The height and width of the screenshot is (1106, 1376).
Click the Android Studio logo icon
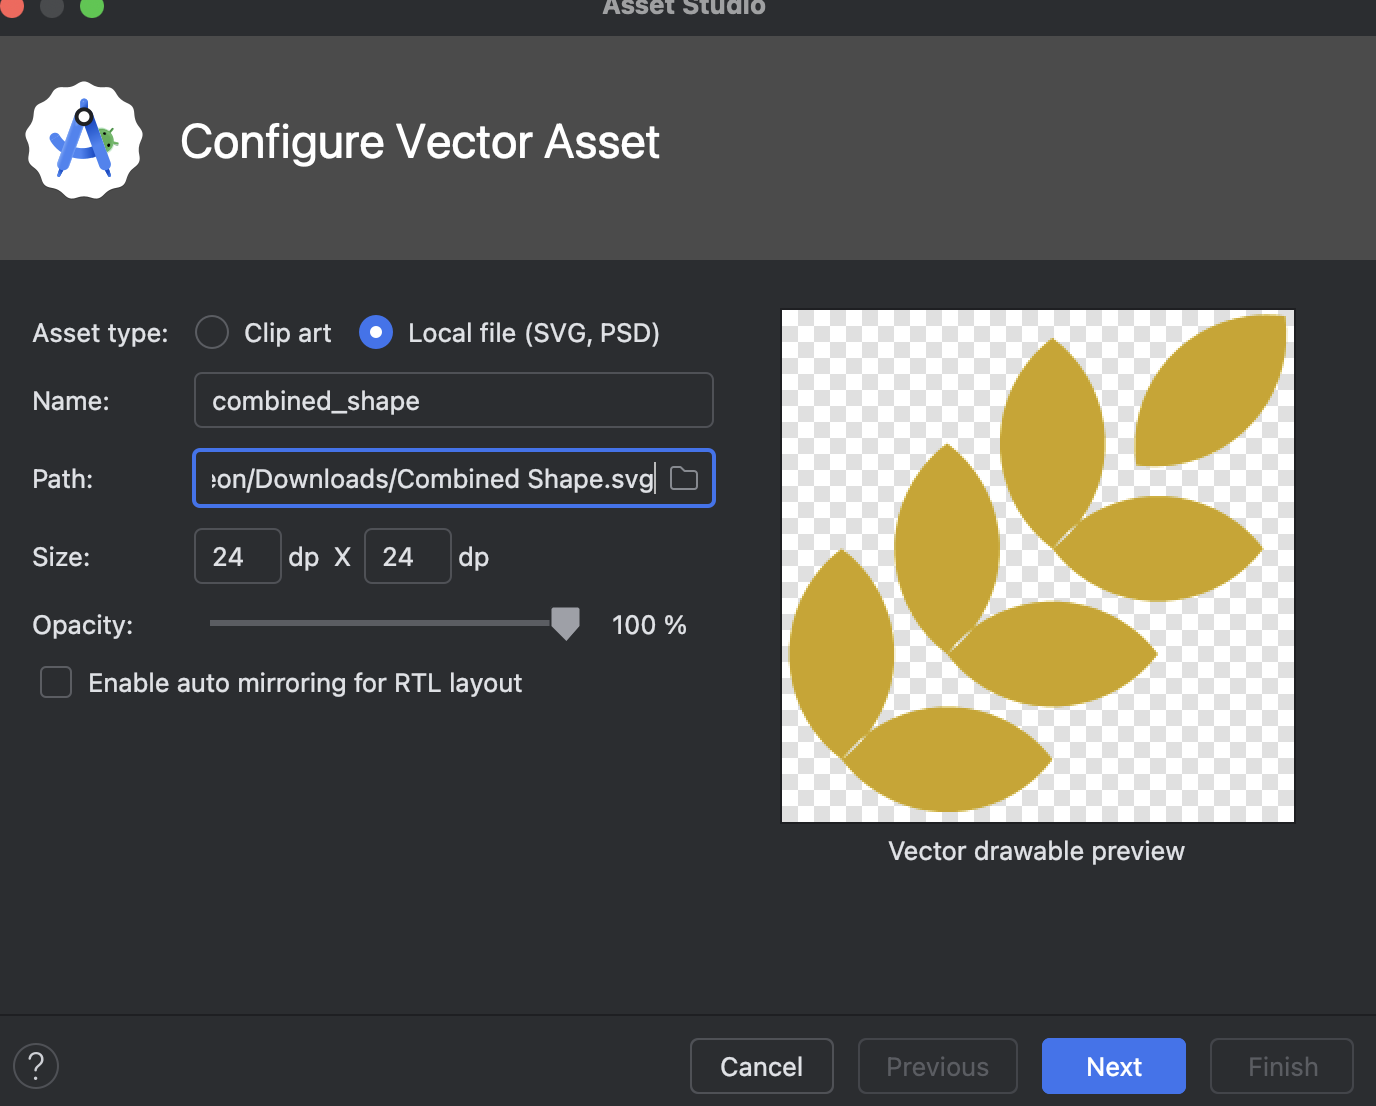click(84, 141)
